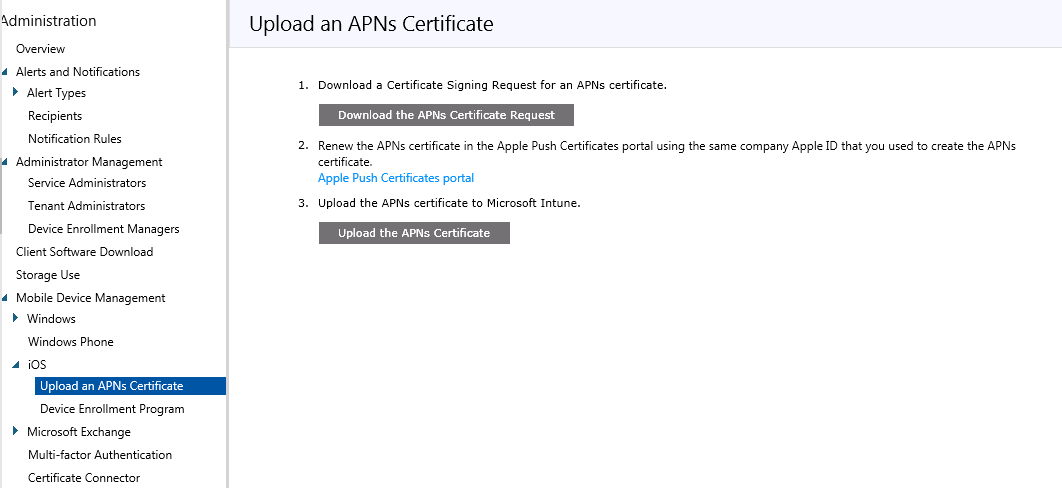
Task: Click the Upload an APNs Certificate page title
Action: tap(371, 24)
